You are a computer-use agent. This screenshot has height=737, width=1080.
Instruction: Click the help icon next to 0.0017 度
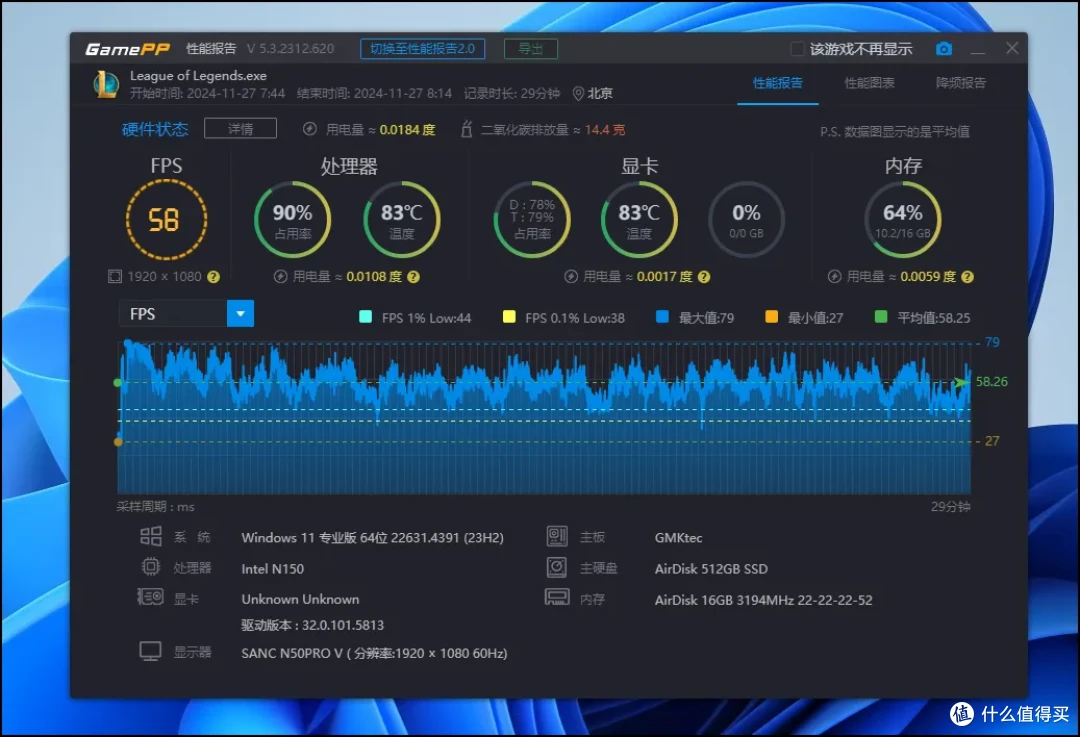(x=704, y=277)
